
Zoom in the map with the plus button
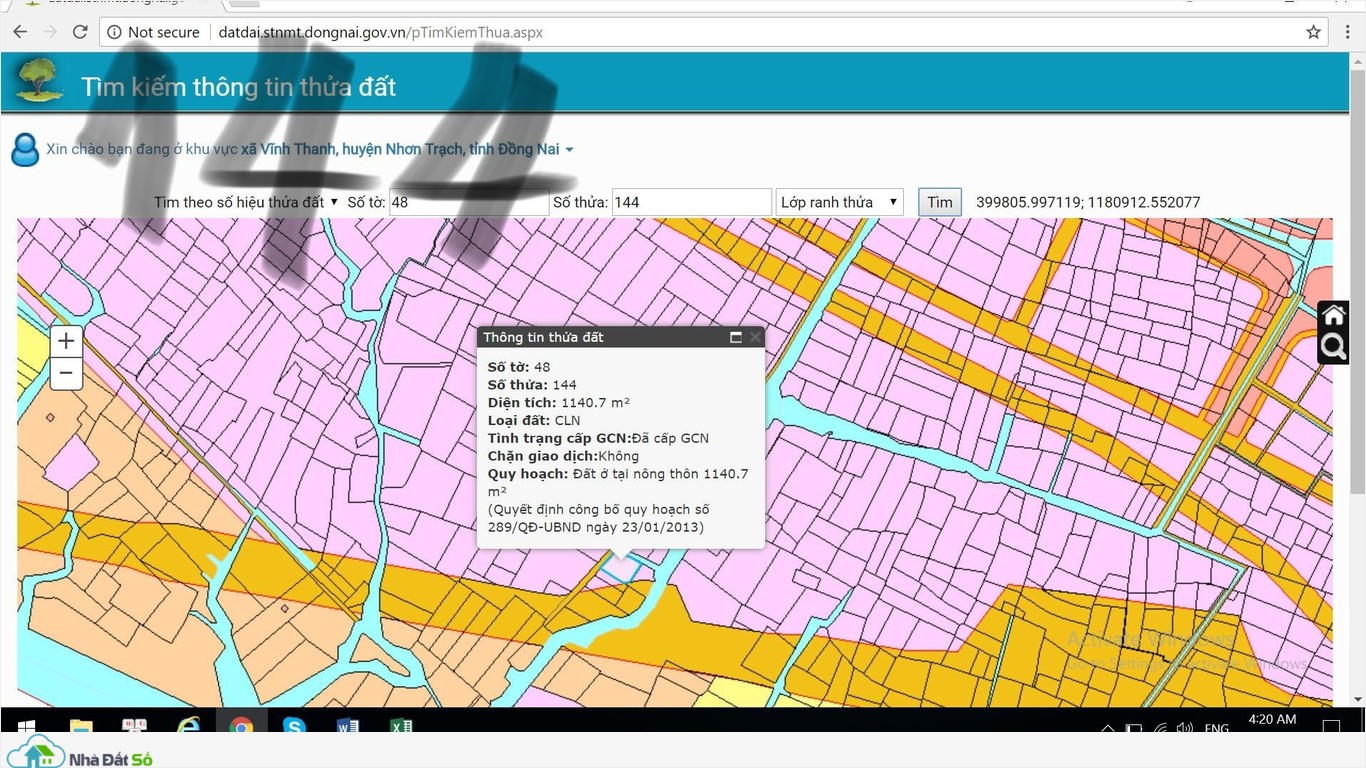point(66,341)
